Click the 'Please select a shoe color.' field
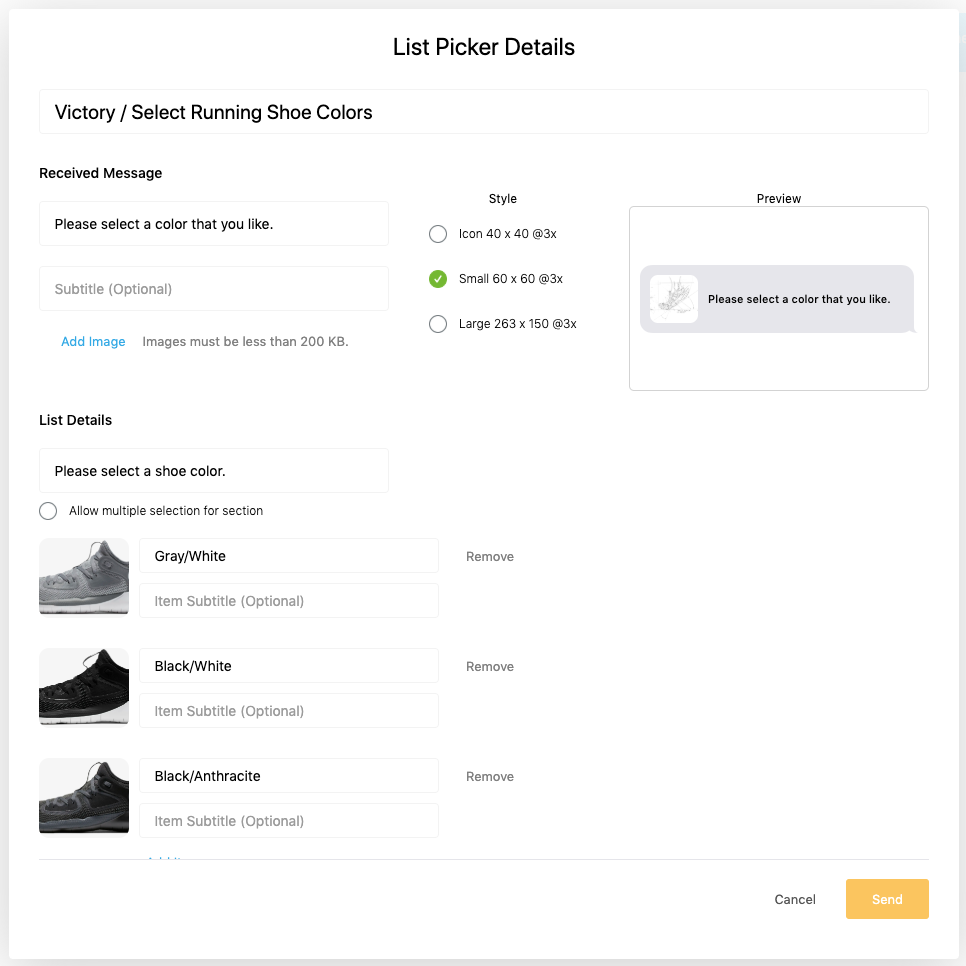 (x=214, y=471)
